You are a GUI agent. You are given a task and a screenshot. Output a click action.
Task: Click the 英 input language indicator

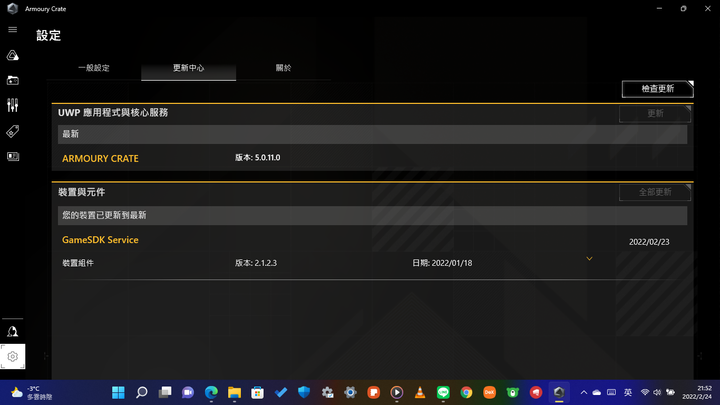[628, 392]
